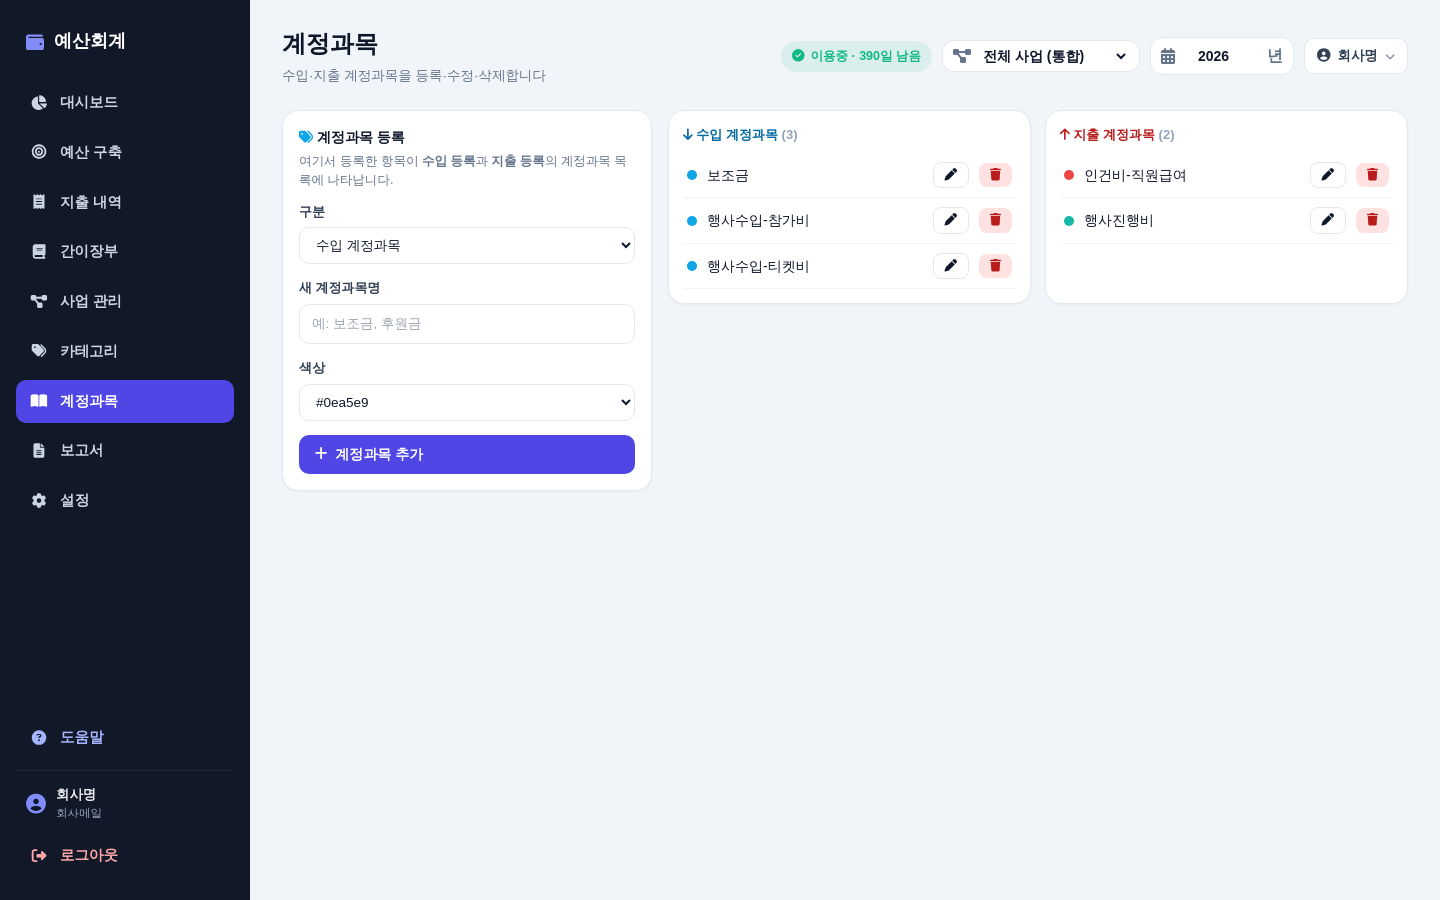The height and width of the screenshot is (900, 1440).
Task: Open 예산 구축 in the sidebar
Action: tap(125, 152)
